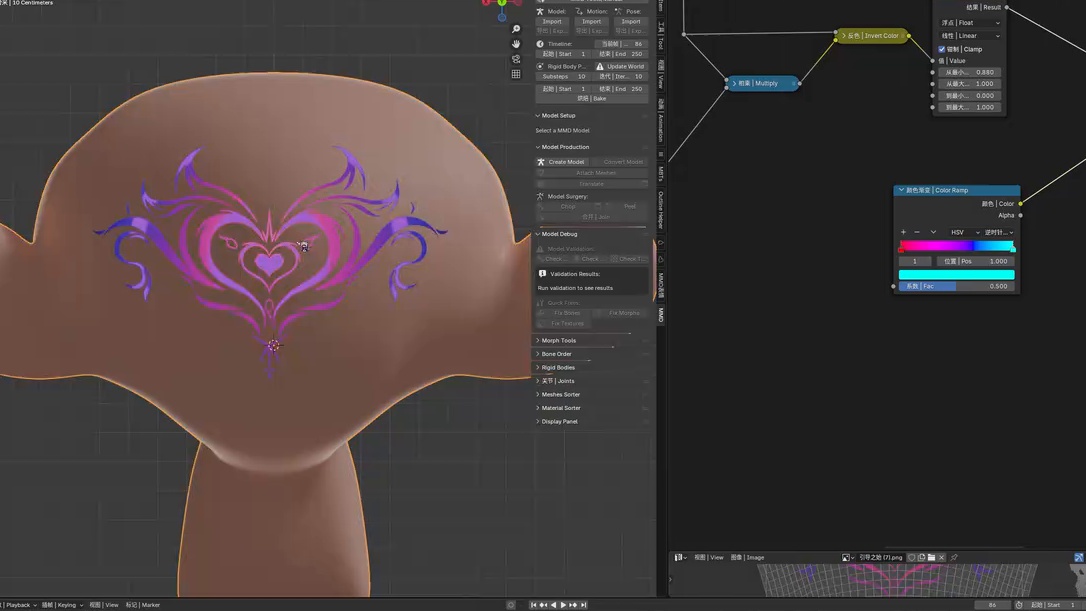Toggle the Clamp checkbox
1086x611 pixels.
(942, 49)
